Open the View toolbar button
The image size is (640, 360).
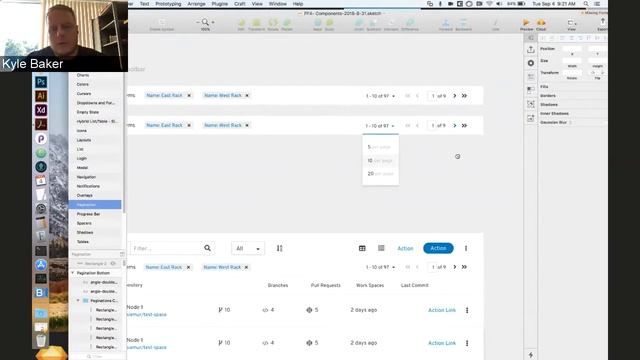[x=571, y=24]
